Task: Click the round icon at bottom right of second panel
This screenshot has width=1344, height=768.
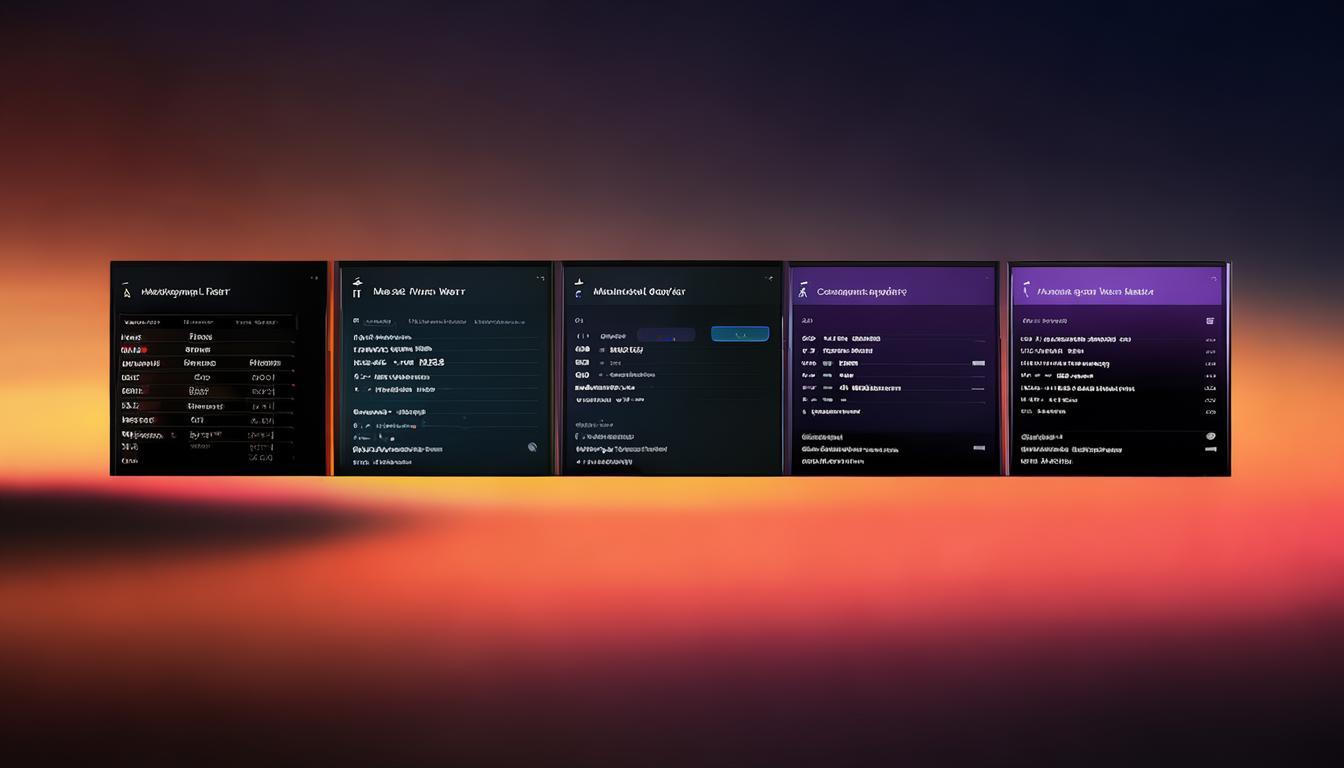Action: [x=532, y=447]
